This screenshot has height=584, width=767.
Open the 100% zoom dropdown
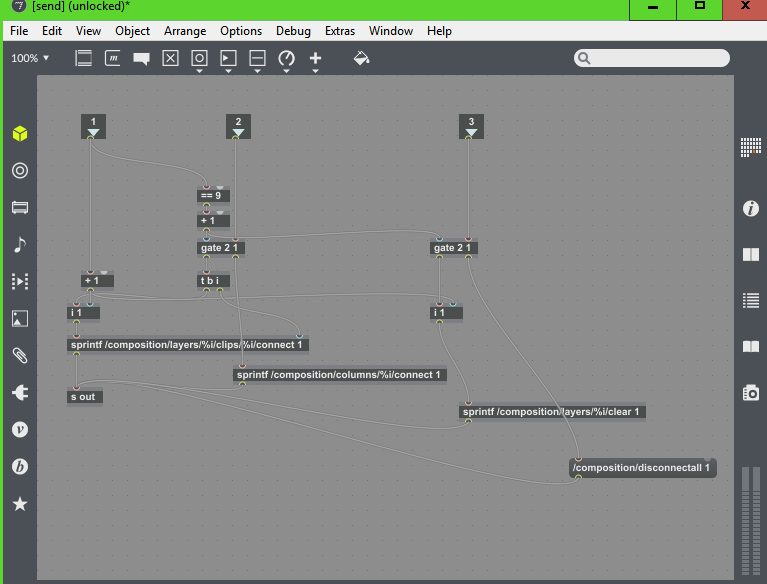(x=30, y=58)
